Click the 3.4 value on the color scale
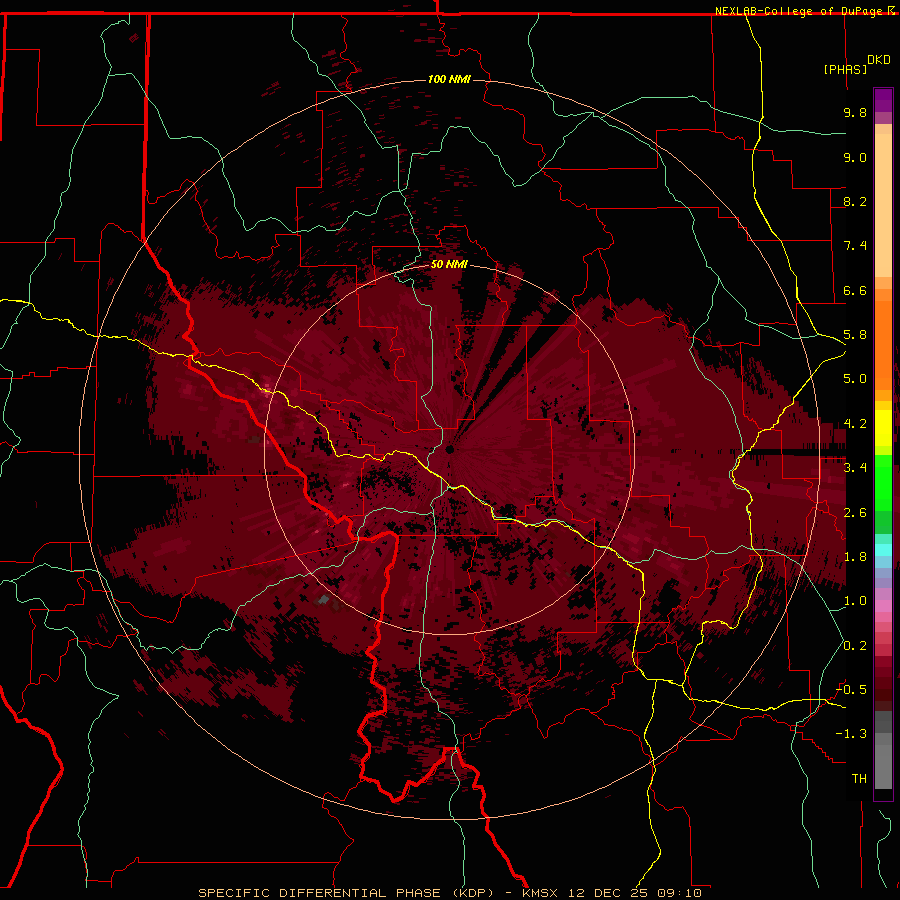 pos(855,468)
